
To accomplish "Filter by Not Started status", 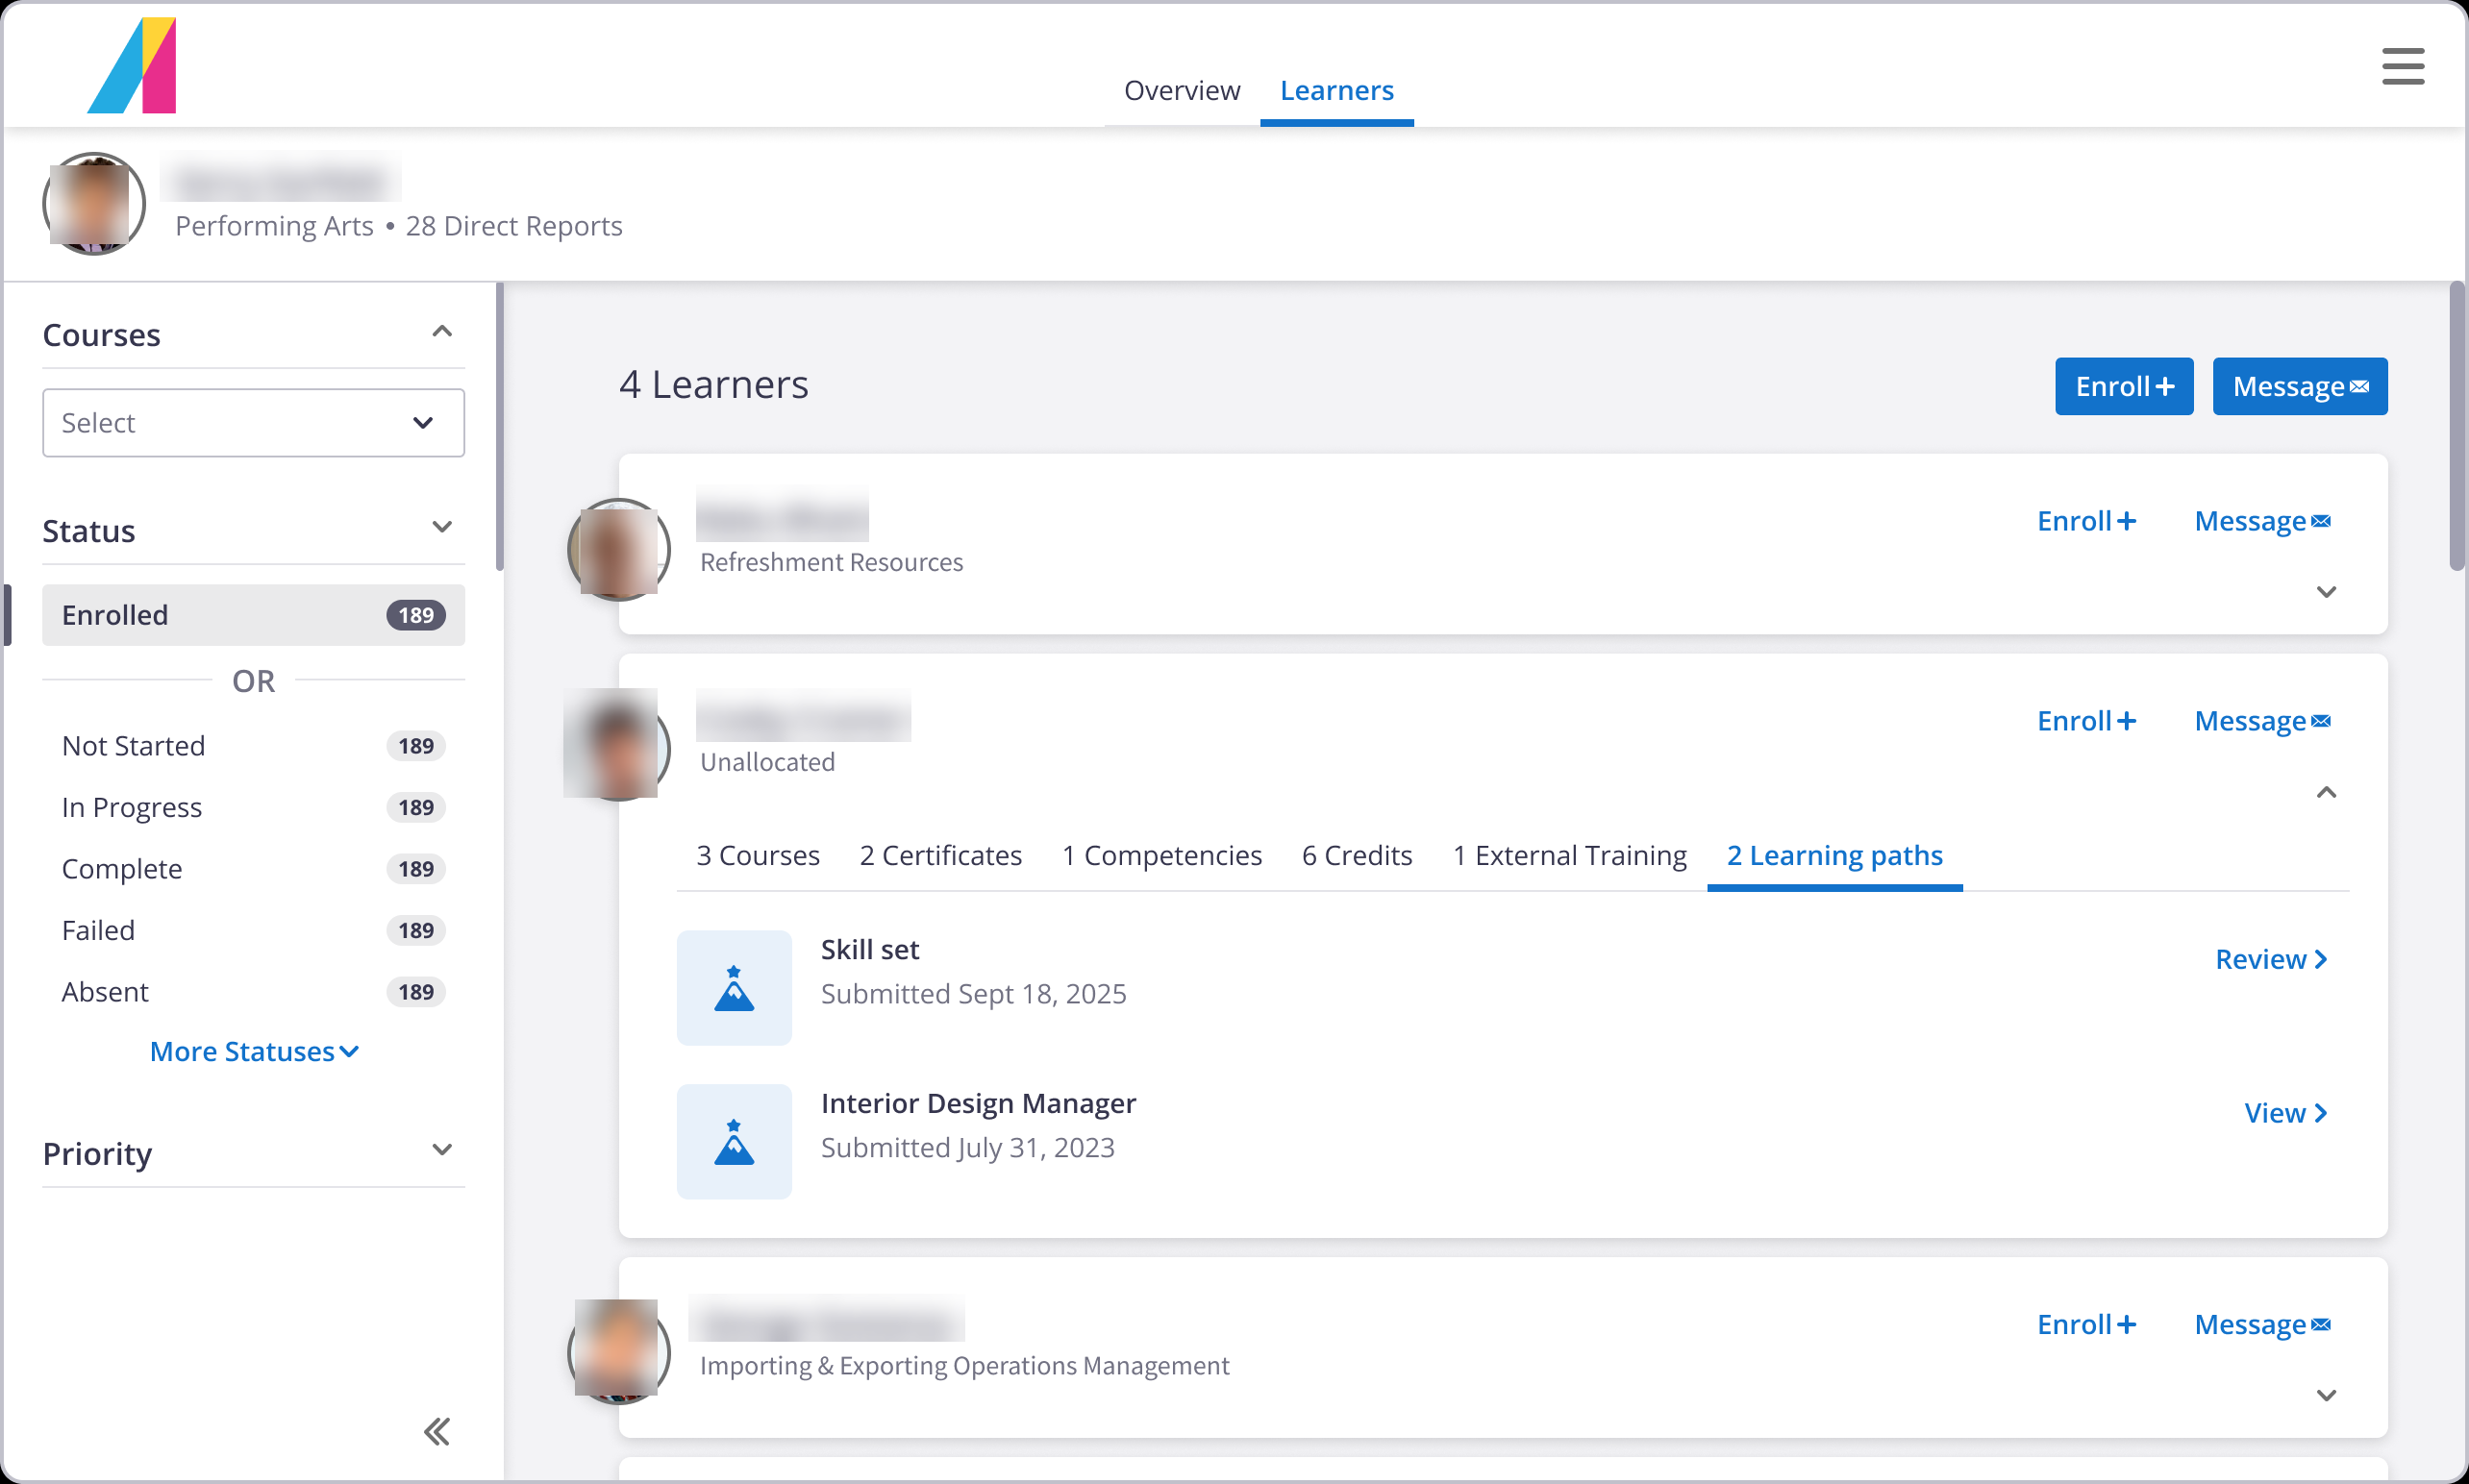I will click(x=253, y=746).
